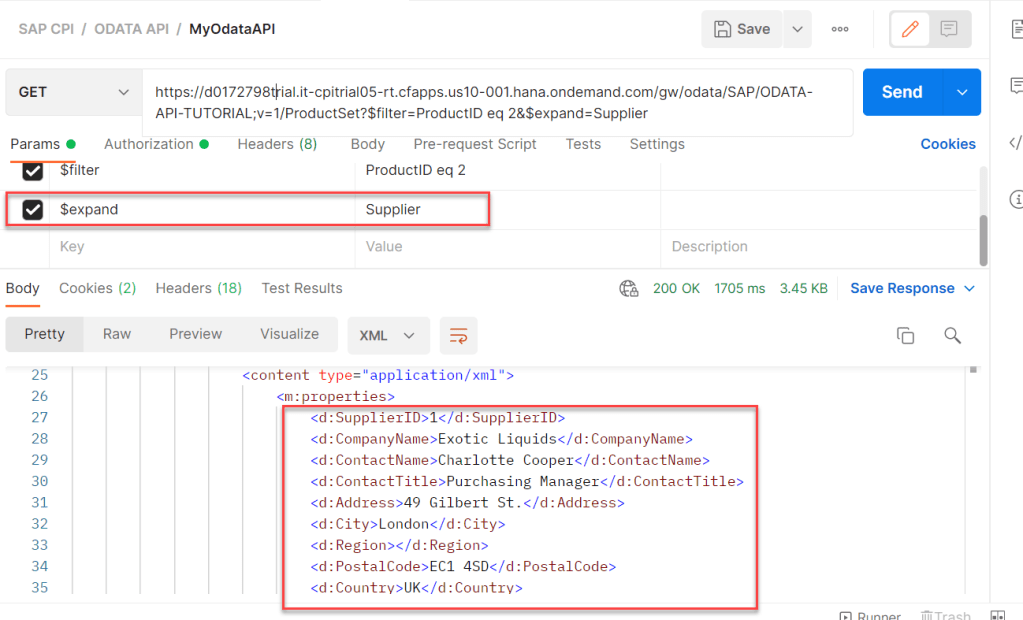Click the globe network info icon
This screenshot has width=1023, height=620.
tap(629, 288)
